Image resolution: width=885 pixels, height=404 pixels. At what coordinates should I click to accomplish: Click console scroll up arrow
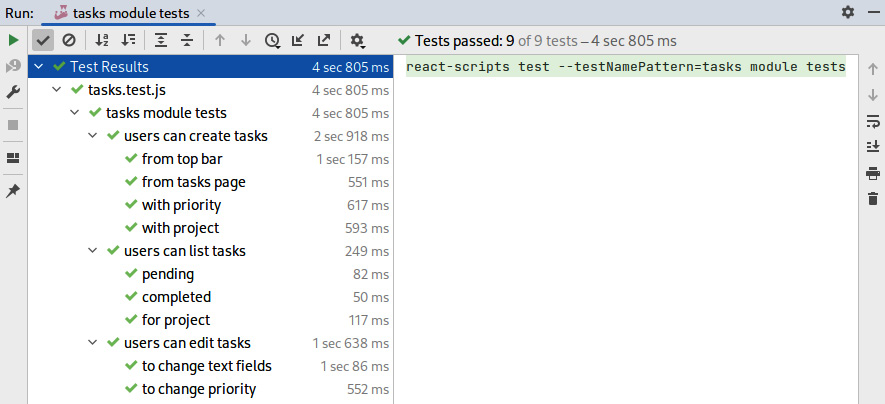pyautogui.click(x=873, y=68)
